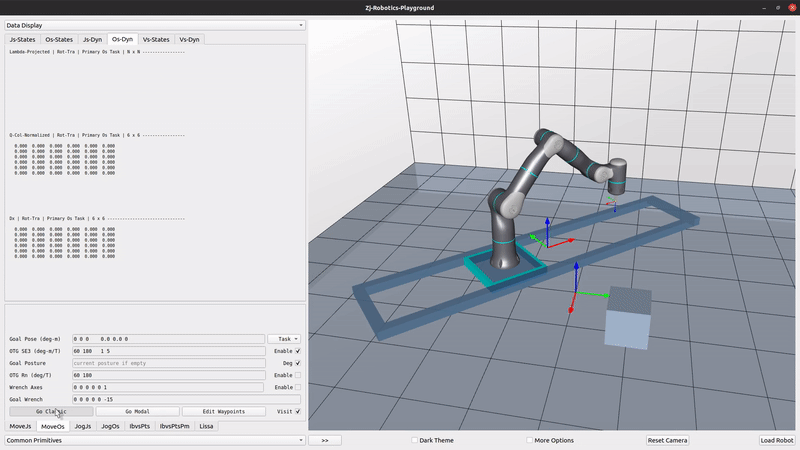Enable the OTG Rn checkbox

(297, 375)
